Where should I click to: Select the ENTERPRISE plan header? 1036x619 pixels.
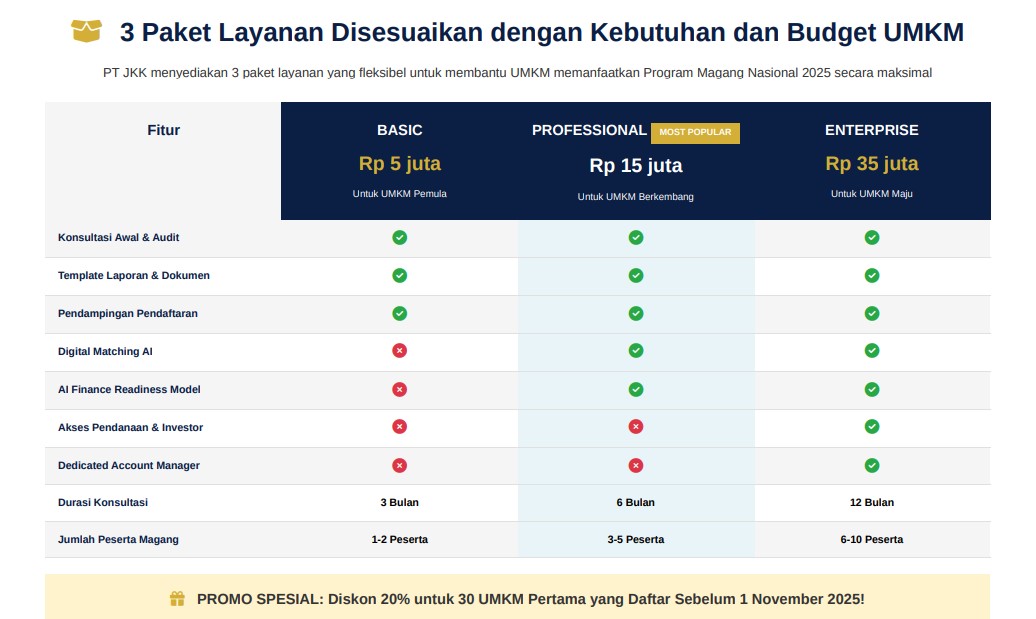(x=871, y=130)
